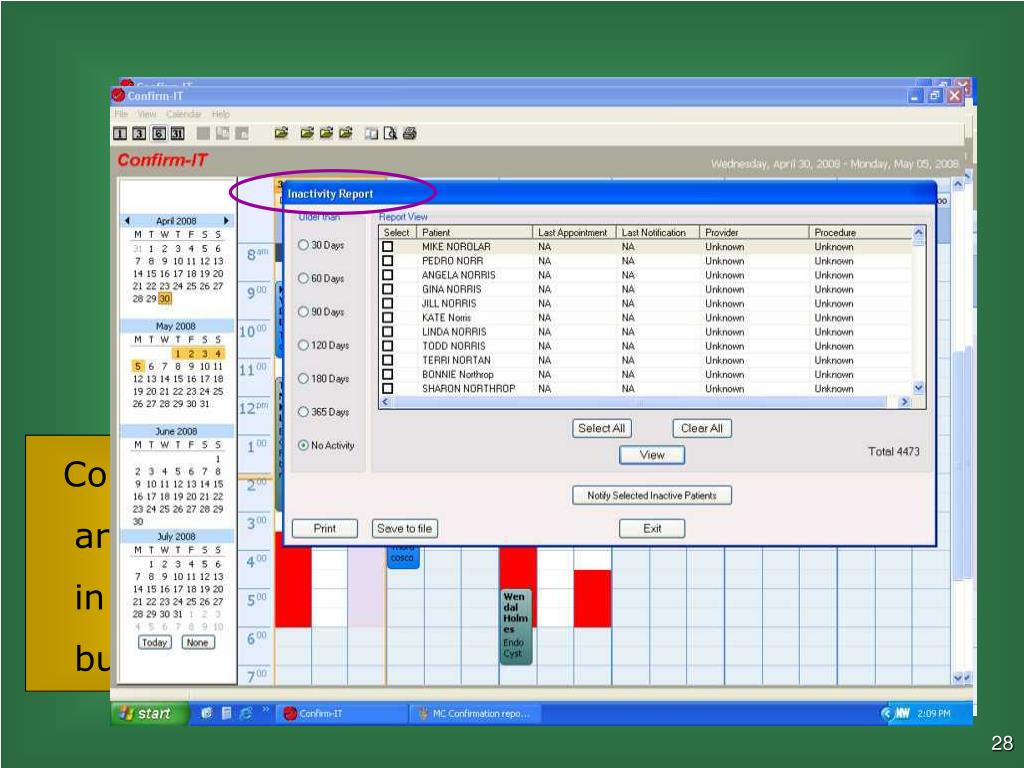Screen dimensions: 1024x768
Task: Select May 5 in the mini calendar
Action: click(138, 366)
